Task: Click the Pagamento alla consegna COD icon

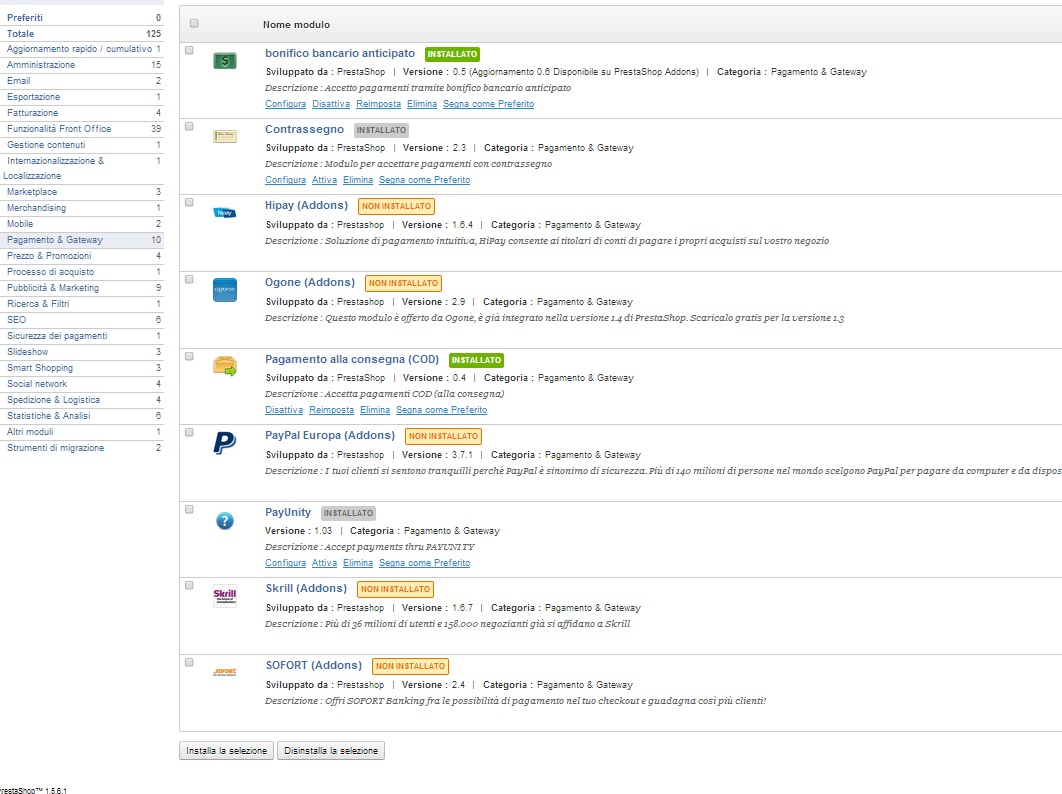Action: 225,366
